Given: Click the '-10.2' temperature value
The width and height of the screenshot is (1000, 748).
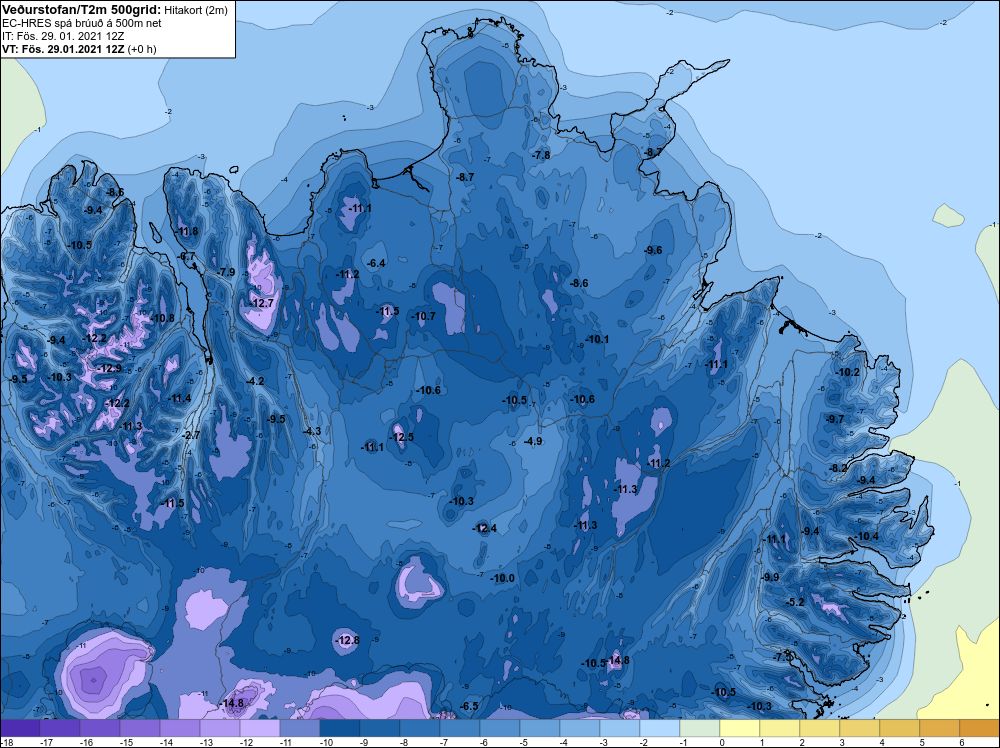Looking at the screenshot, I should point(848,372).
